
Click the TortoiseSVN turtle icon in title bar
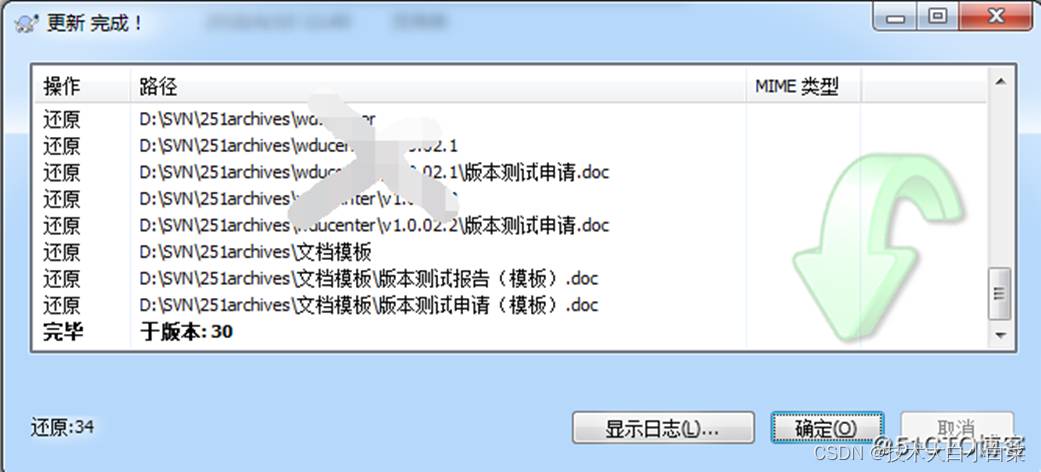(27, 24)
